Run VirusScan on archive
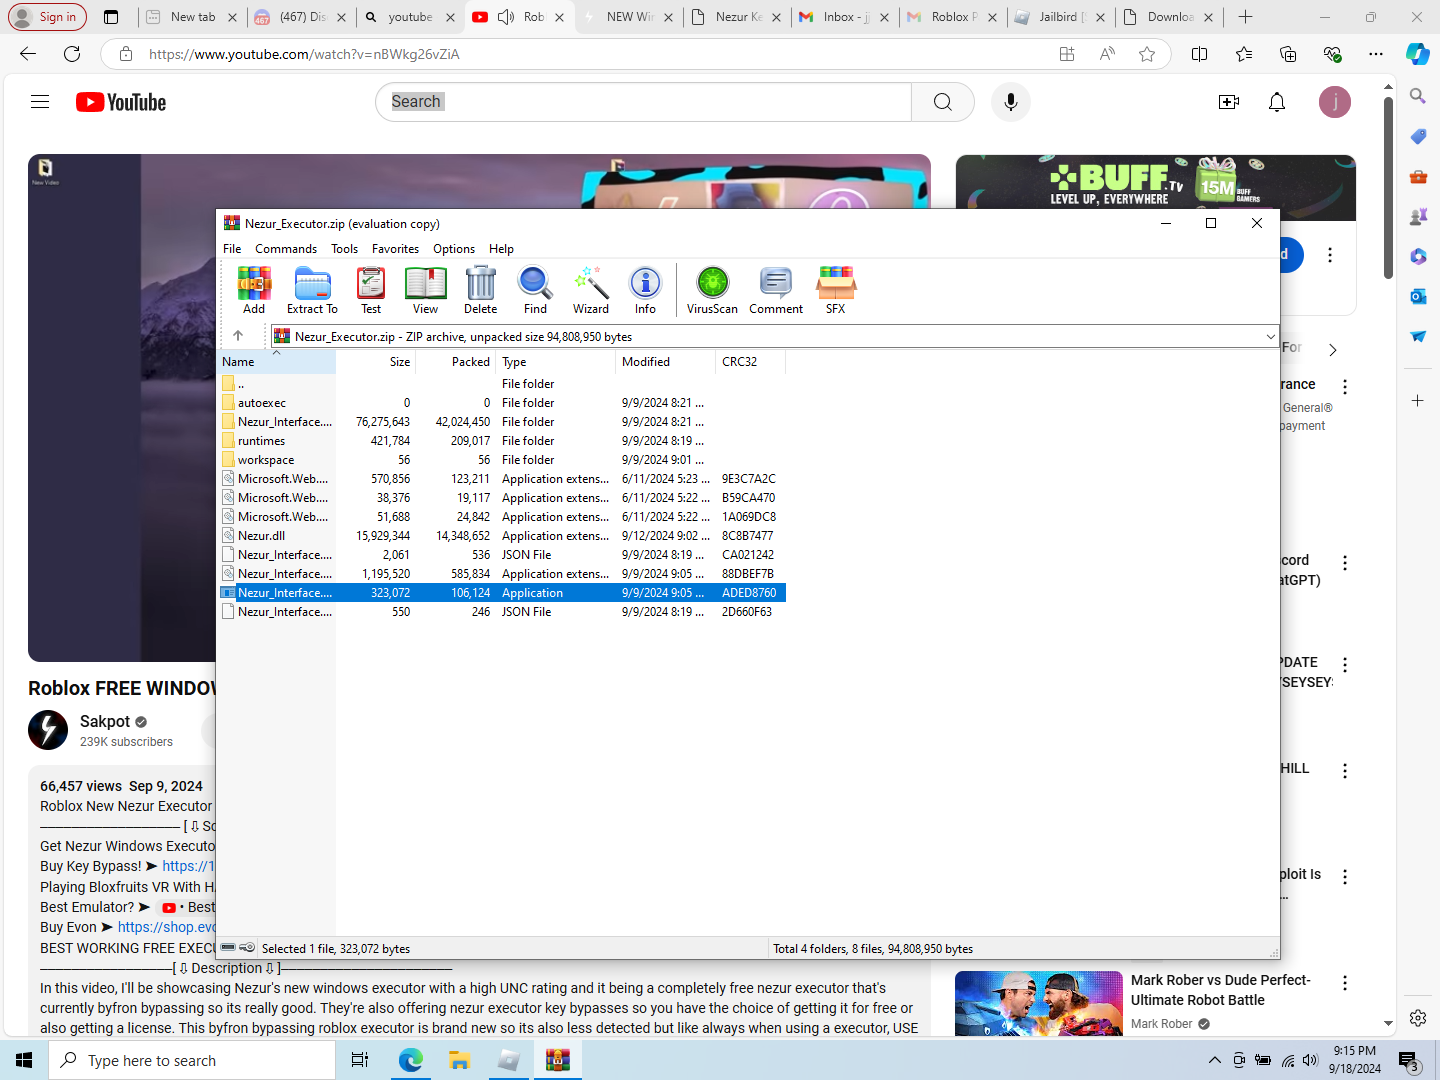Viewport: 1440px width, 1080px height. [x=712, y=290]
